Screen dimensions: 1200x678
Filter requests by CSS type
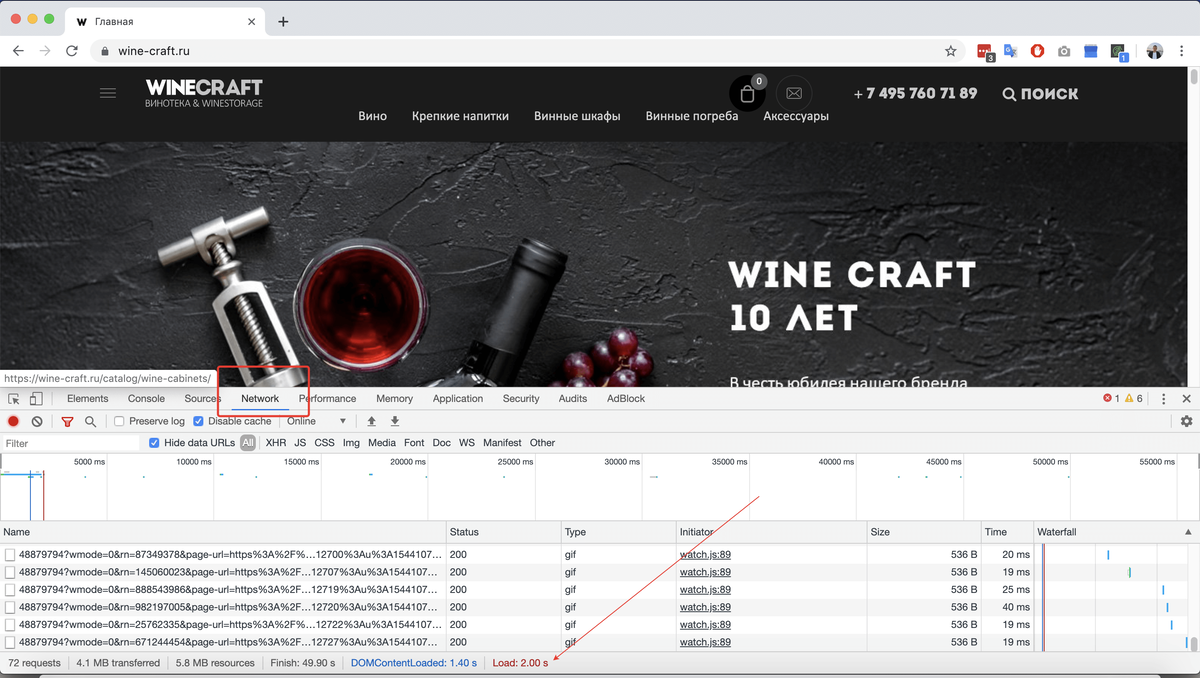click(324, 443)
